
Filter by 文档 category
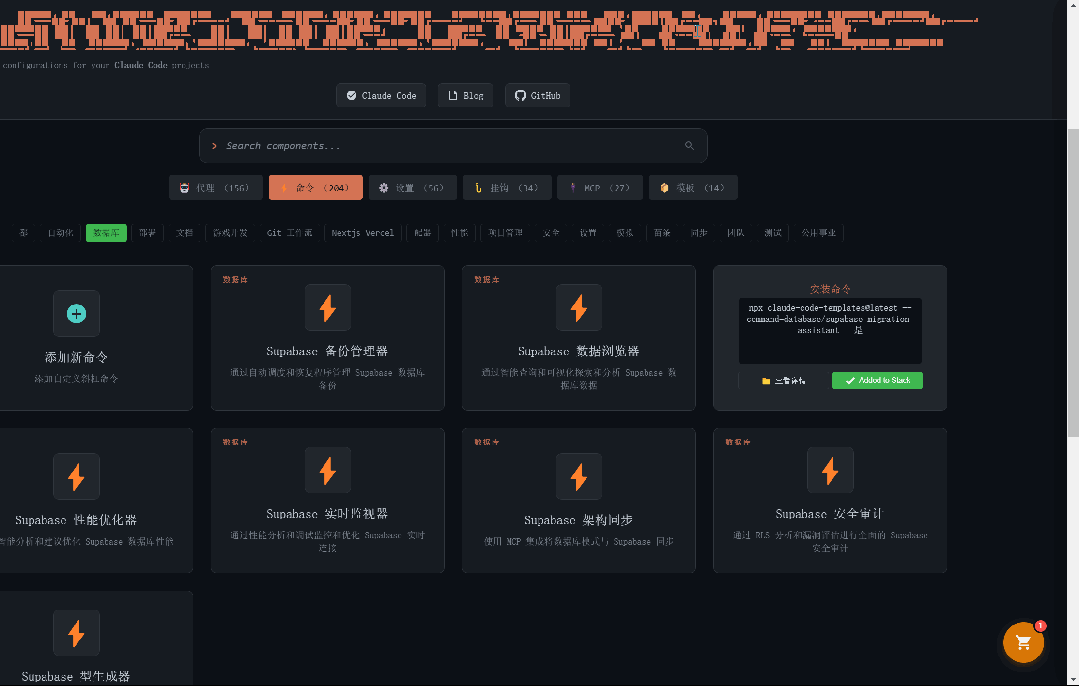point(184,233)
